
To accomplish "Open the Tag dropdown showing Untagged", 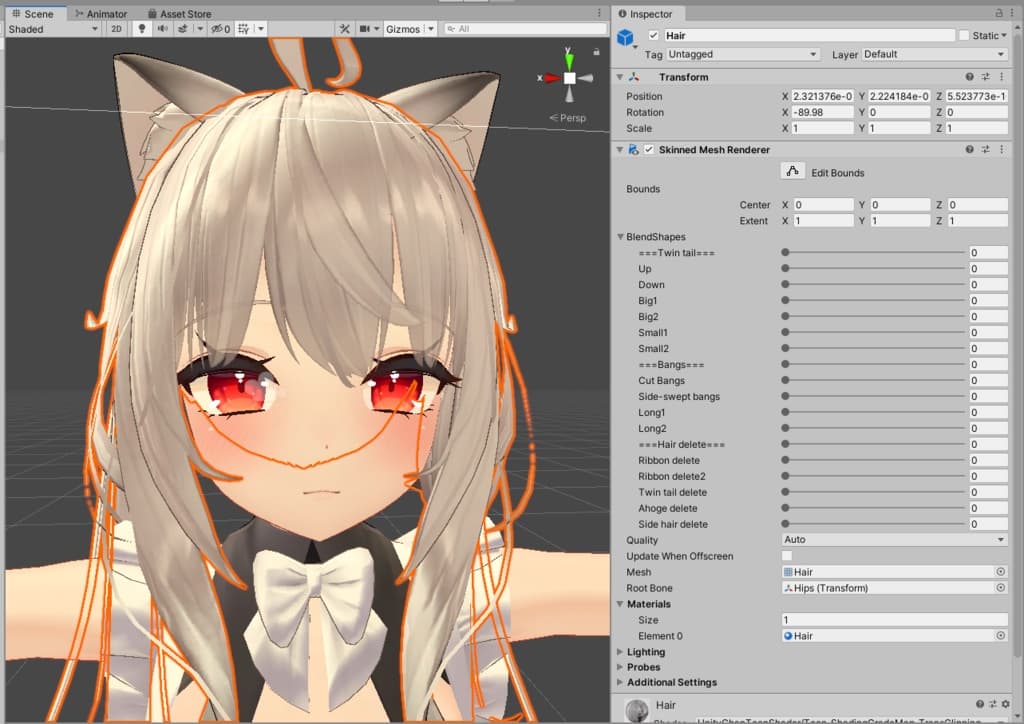I will pyautogui.click(x=742, y=54).
